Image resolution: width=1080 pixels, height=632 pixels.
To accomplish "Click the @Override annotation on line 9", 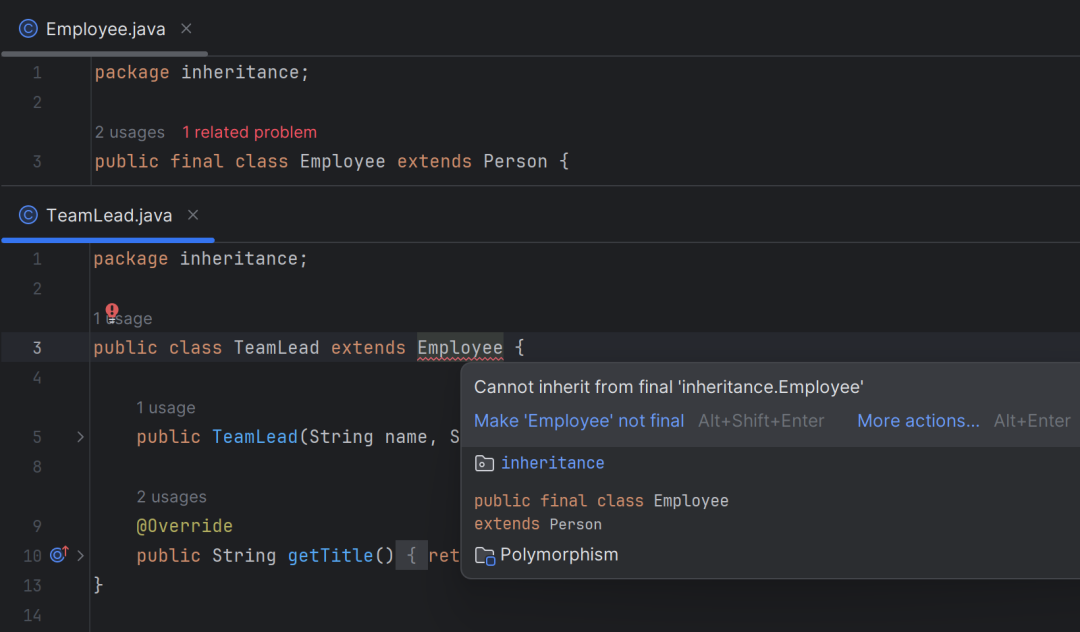I will (x=185, y=526).
